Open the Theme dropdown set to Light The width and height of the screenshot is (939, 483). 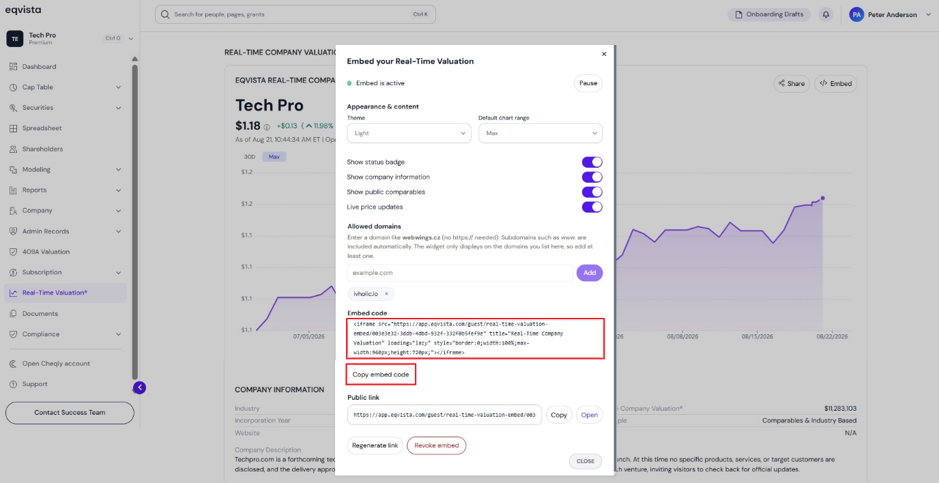point(409,133)
